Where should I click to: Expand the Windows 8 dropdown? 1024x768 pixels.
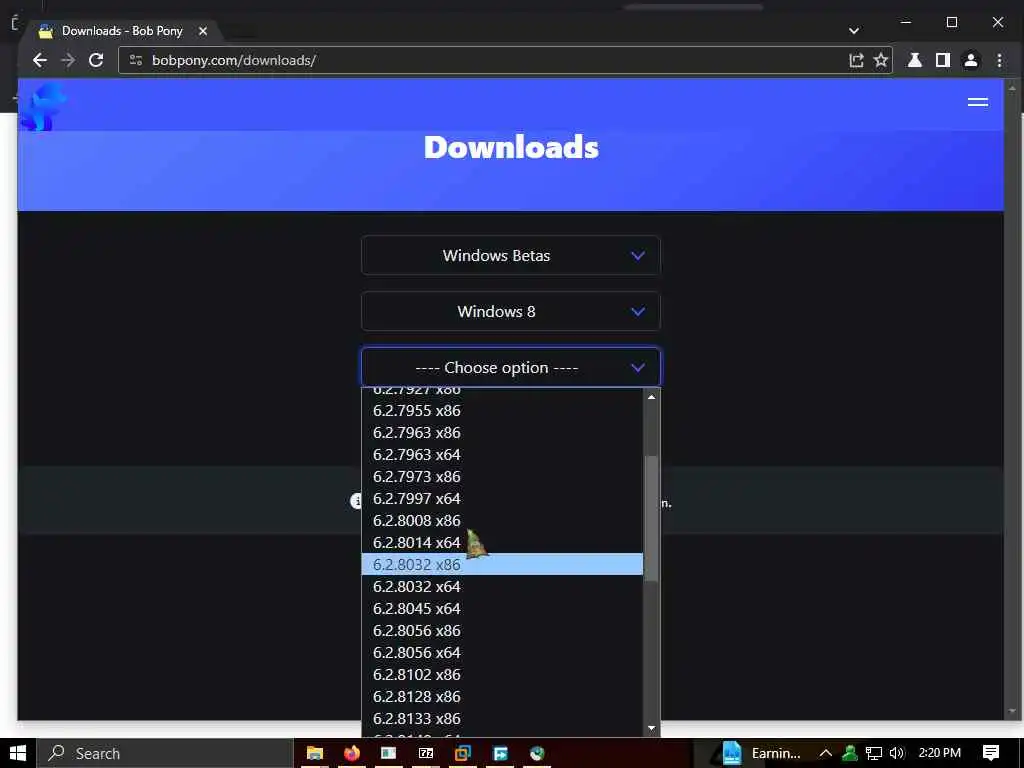511,312
